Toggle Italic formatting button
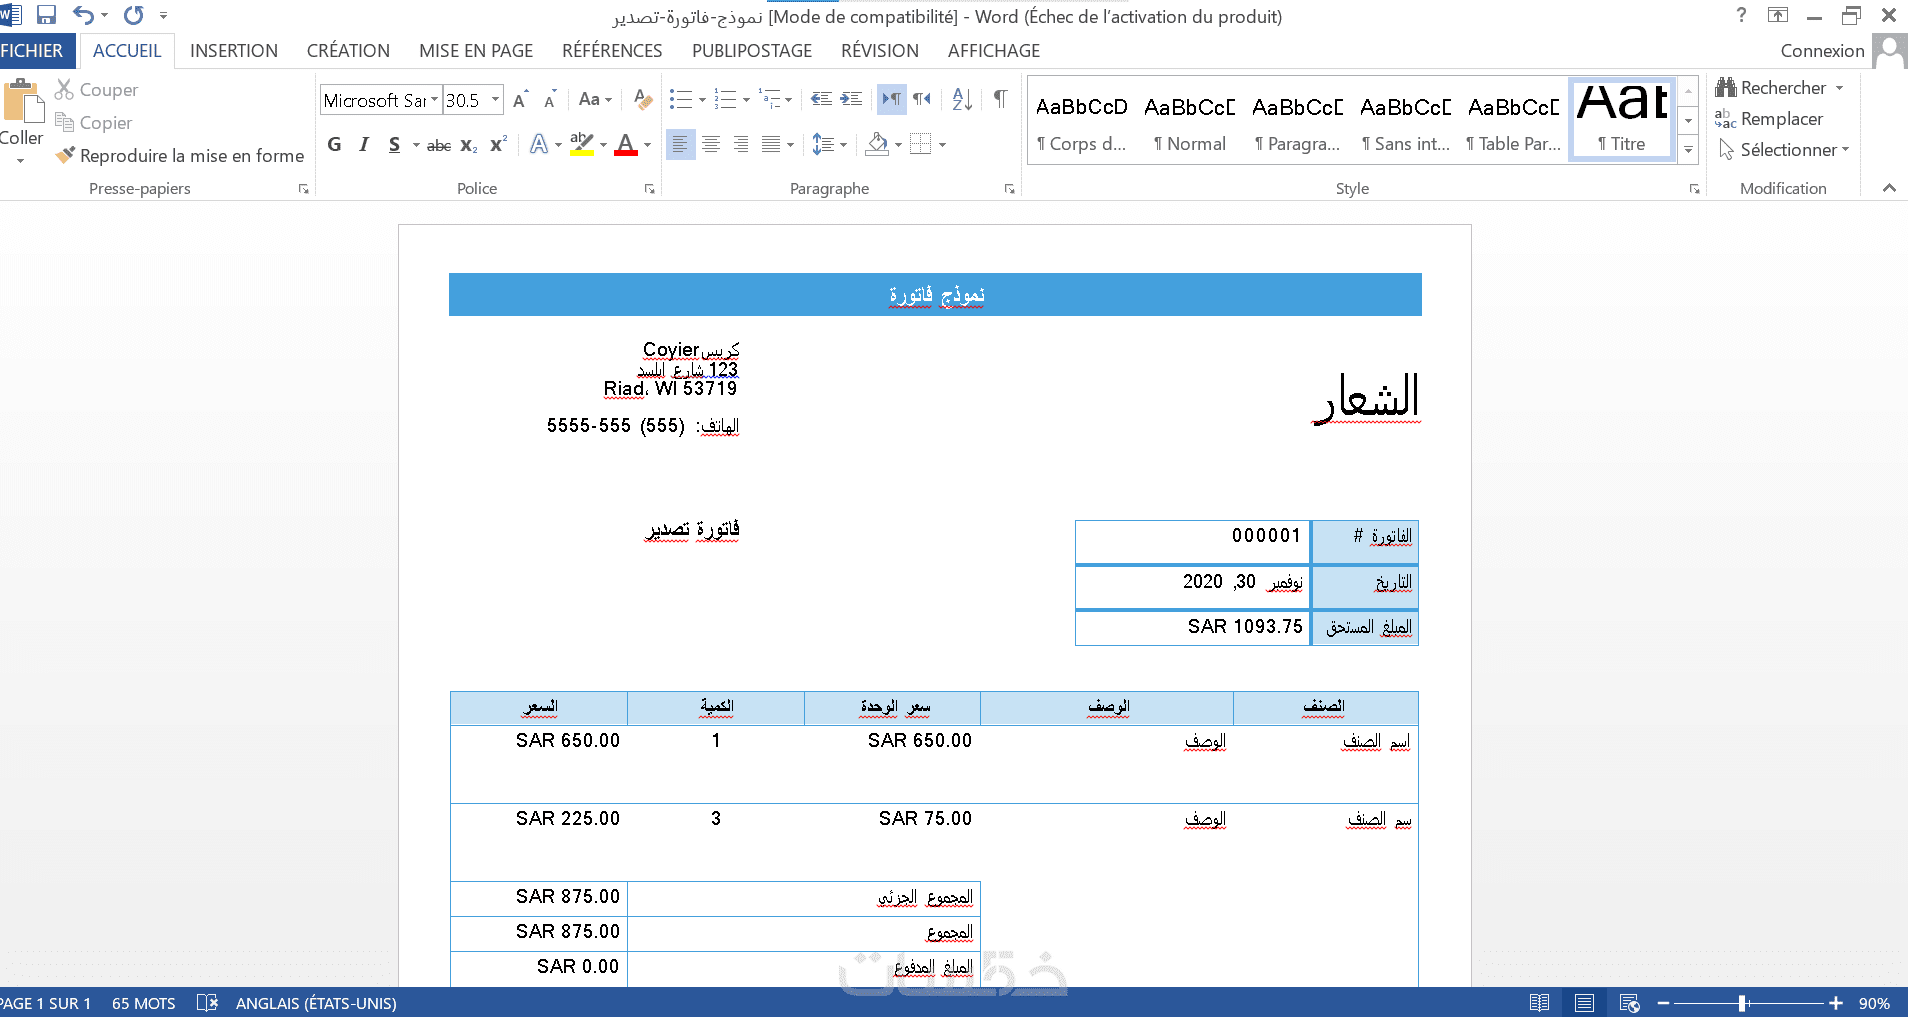Viewport: 1908px width, 1017px height. 364,144
